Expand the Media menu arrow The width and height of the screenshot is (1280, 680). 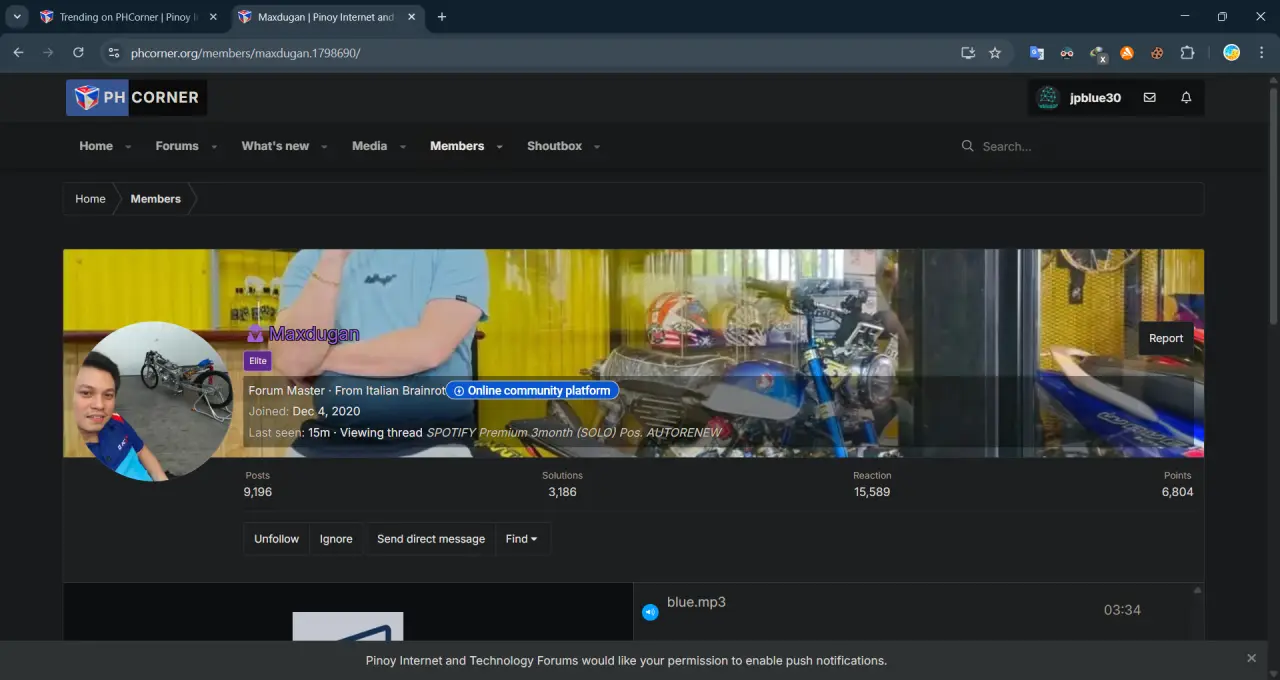(x=403, y=147)
